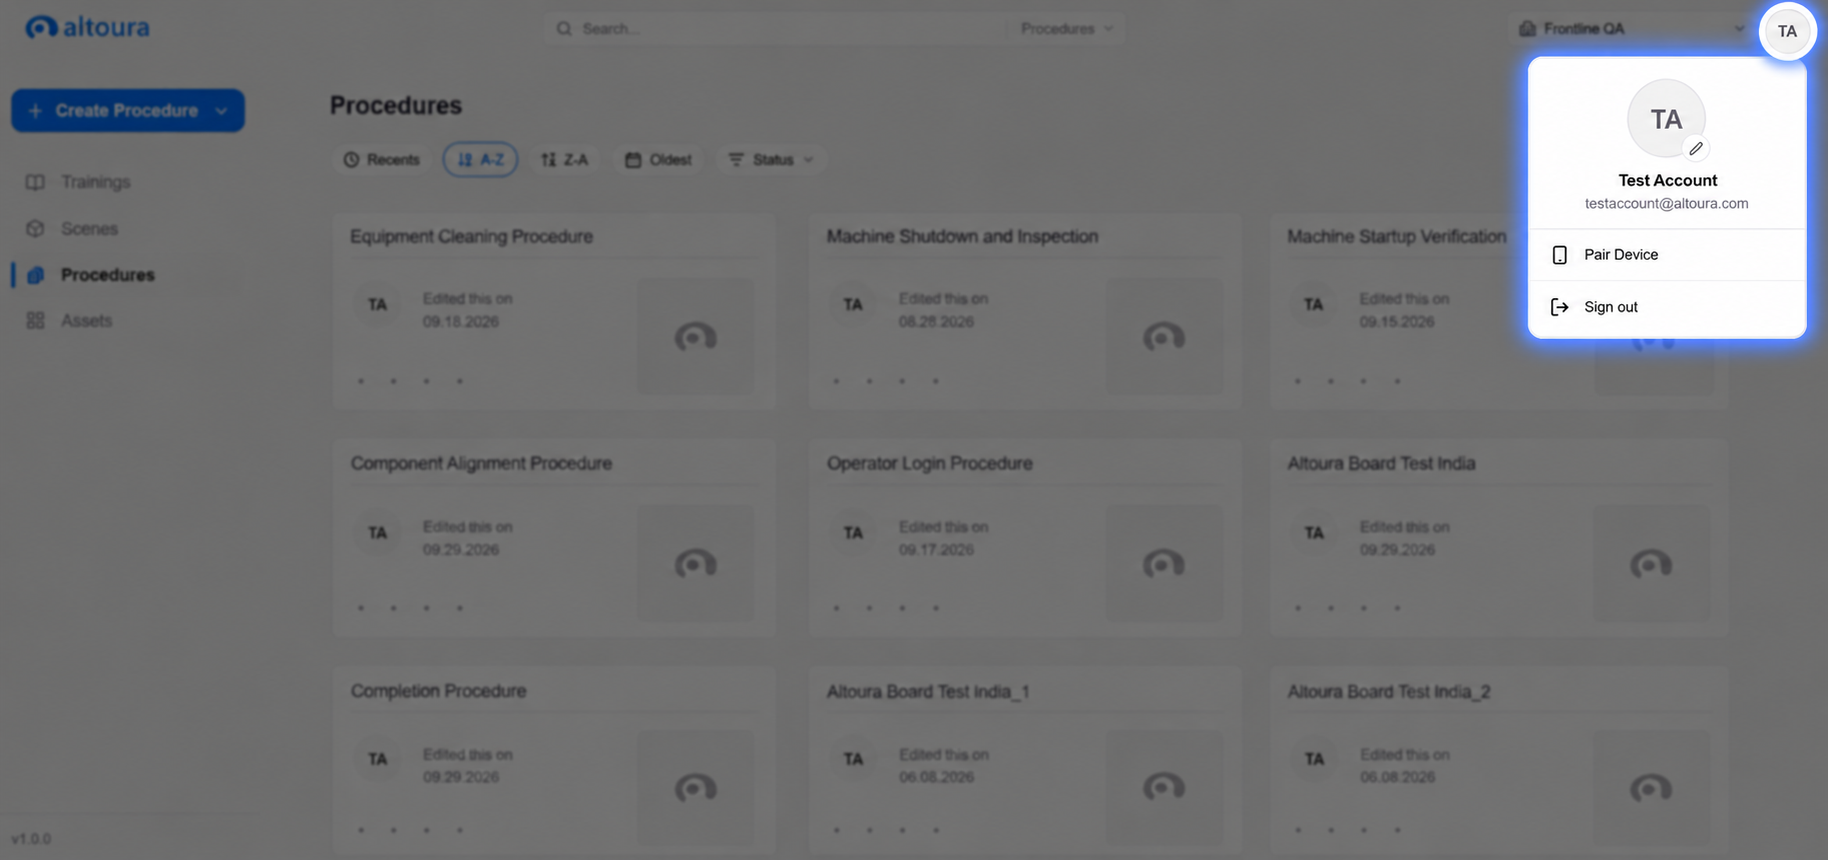Click Completion Procedure card title
The height and width of the screenshot is (860, 1828).
[438, 691]
